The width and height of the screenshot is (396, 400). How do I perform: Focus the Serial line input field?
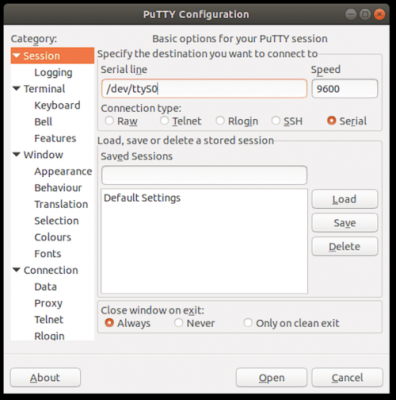coord(204,88)
